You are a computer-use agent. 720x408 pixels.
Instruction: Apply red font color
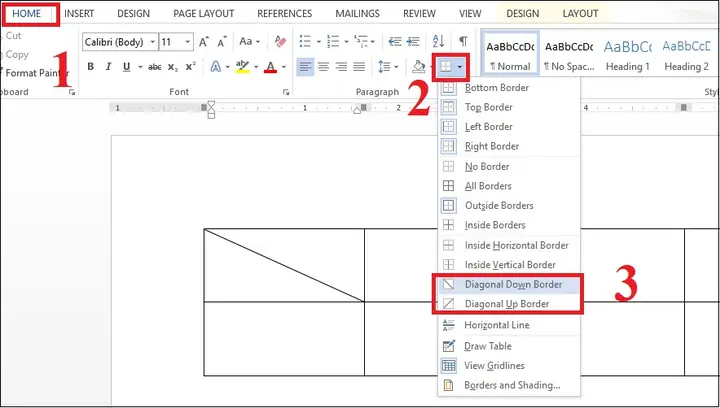(271, 67)
